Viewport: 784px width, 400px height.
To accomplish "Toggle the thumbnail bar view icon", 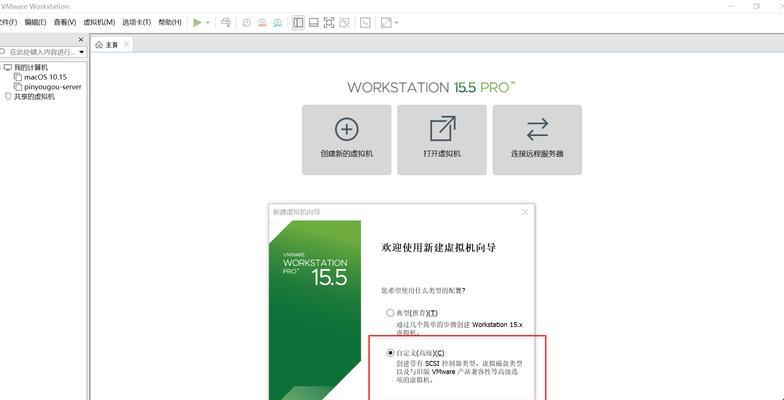I will [314, 22].
